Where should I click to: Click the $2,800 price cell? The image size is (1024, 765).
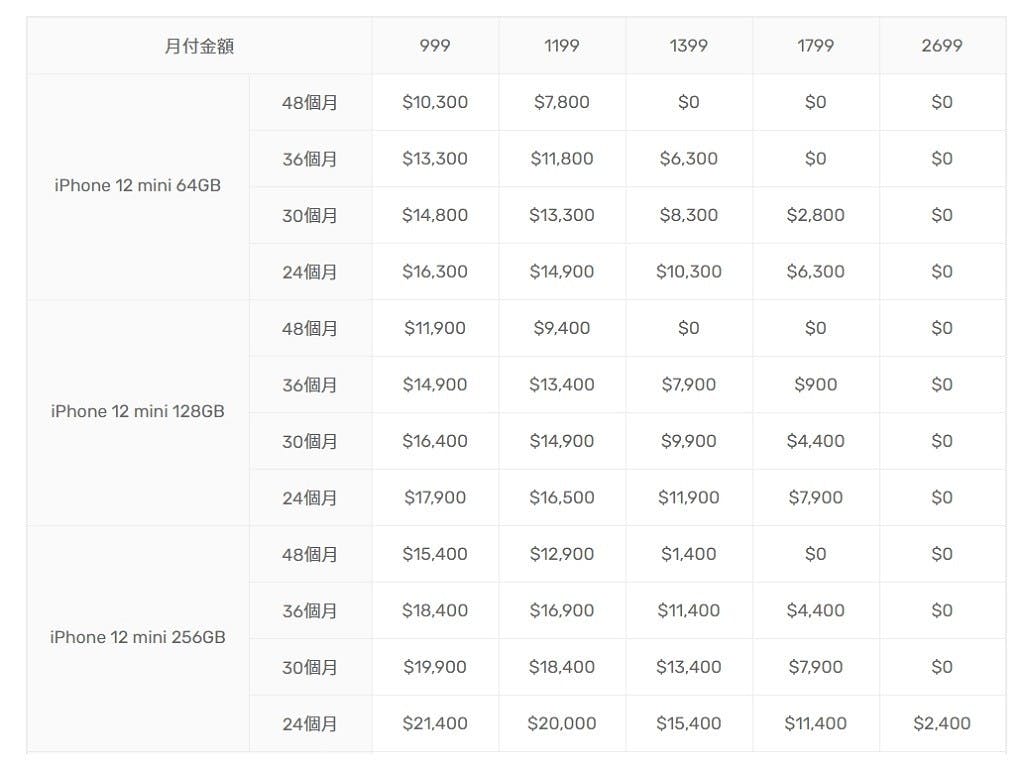pos(815,215)
